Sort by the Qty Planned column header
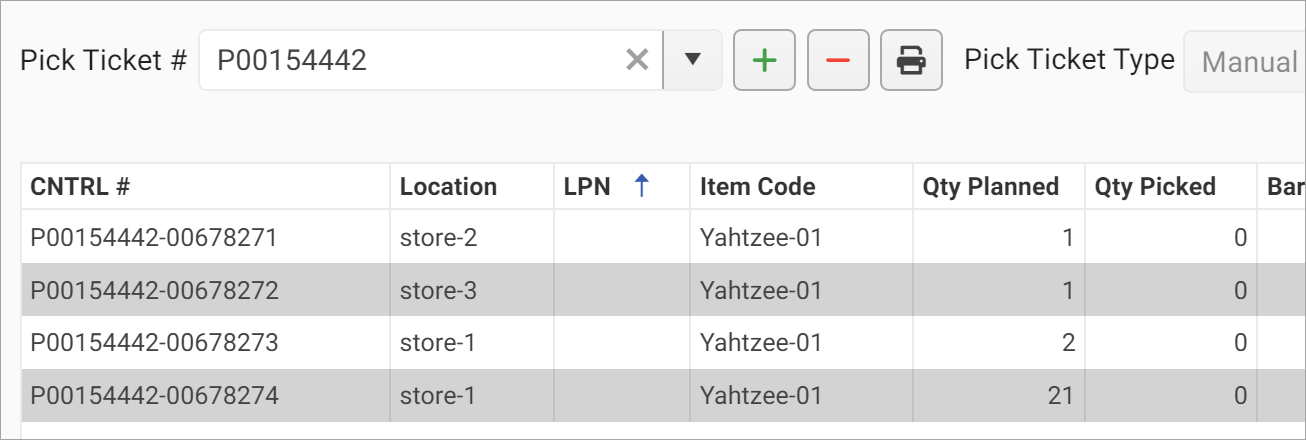1306x440 pixels. [990, 187]
